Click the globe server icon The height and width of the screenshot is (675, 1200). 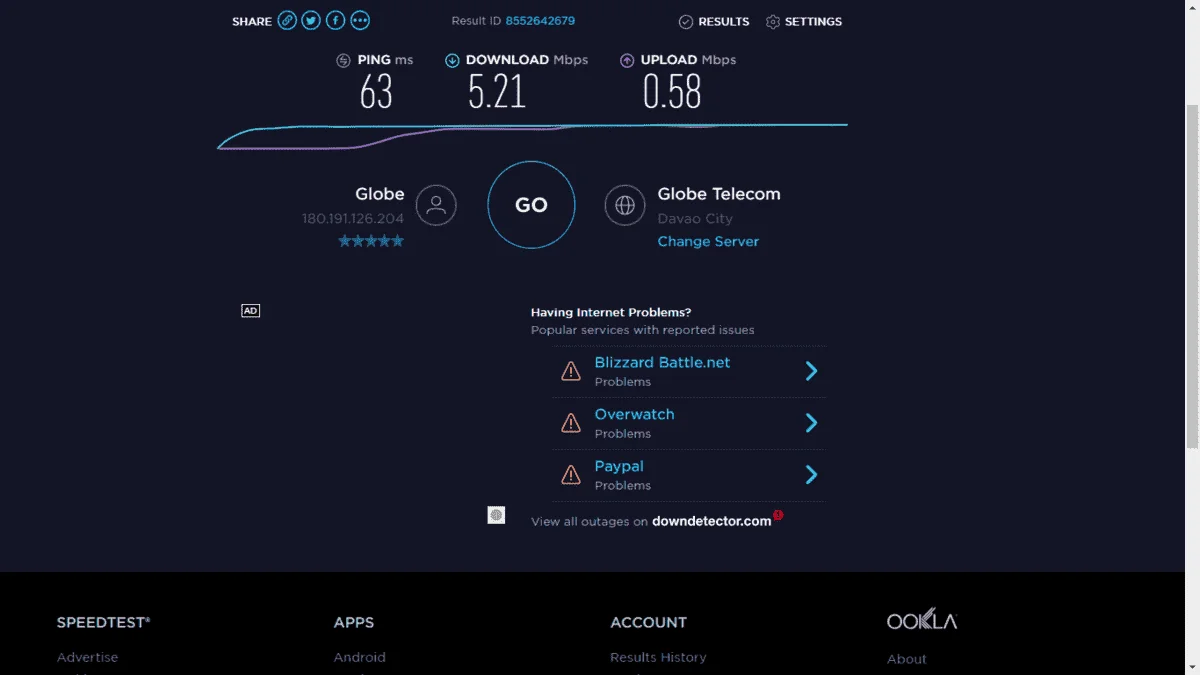click(625, 205)
